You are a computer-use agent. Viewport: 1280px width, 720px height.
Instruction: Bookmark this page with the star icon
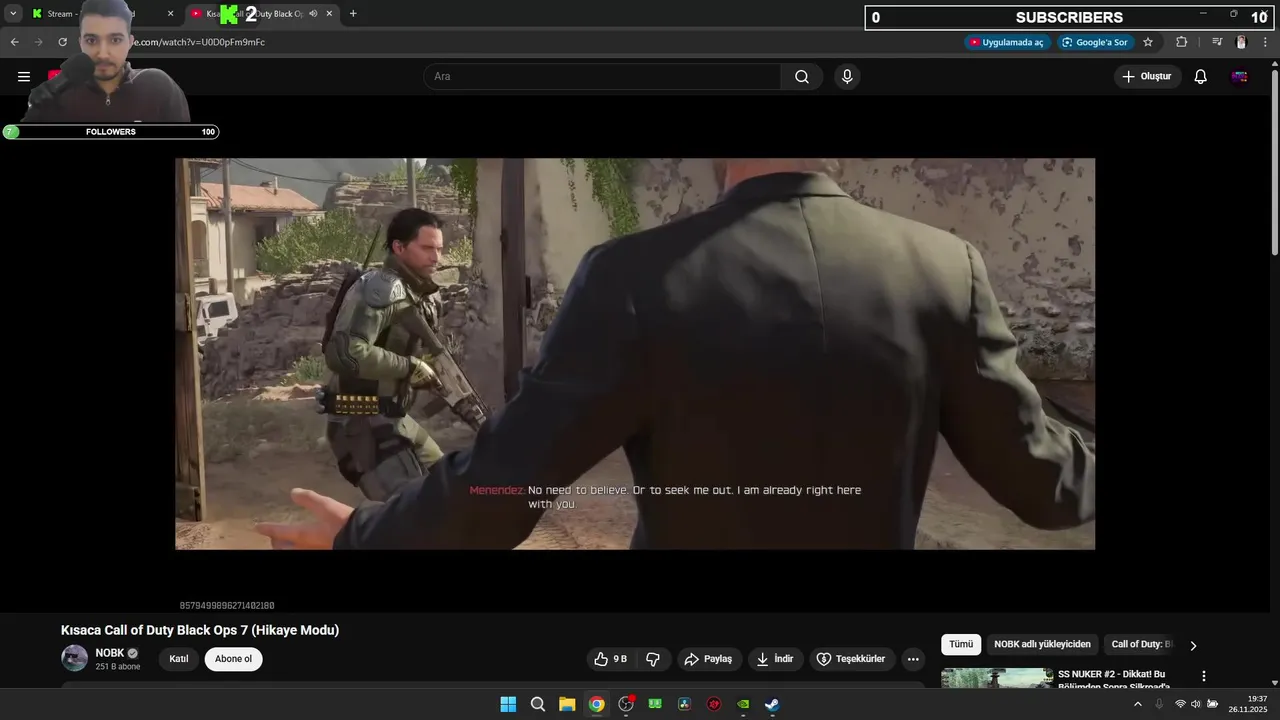(x=1148, y=42)
